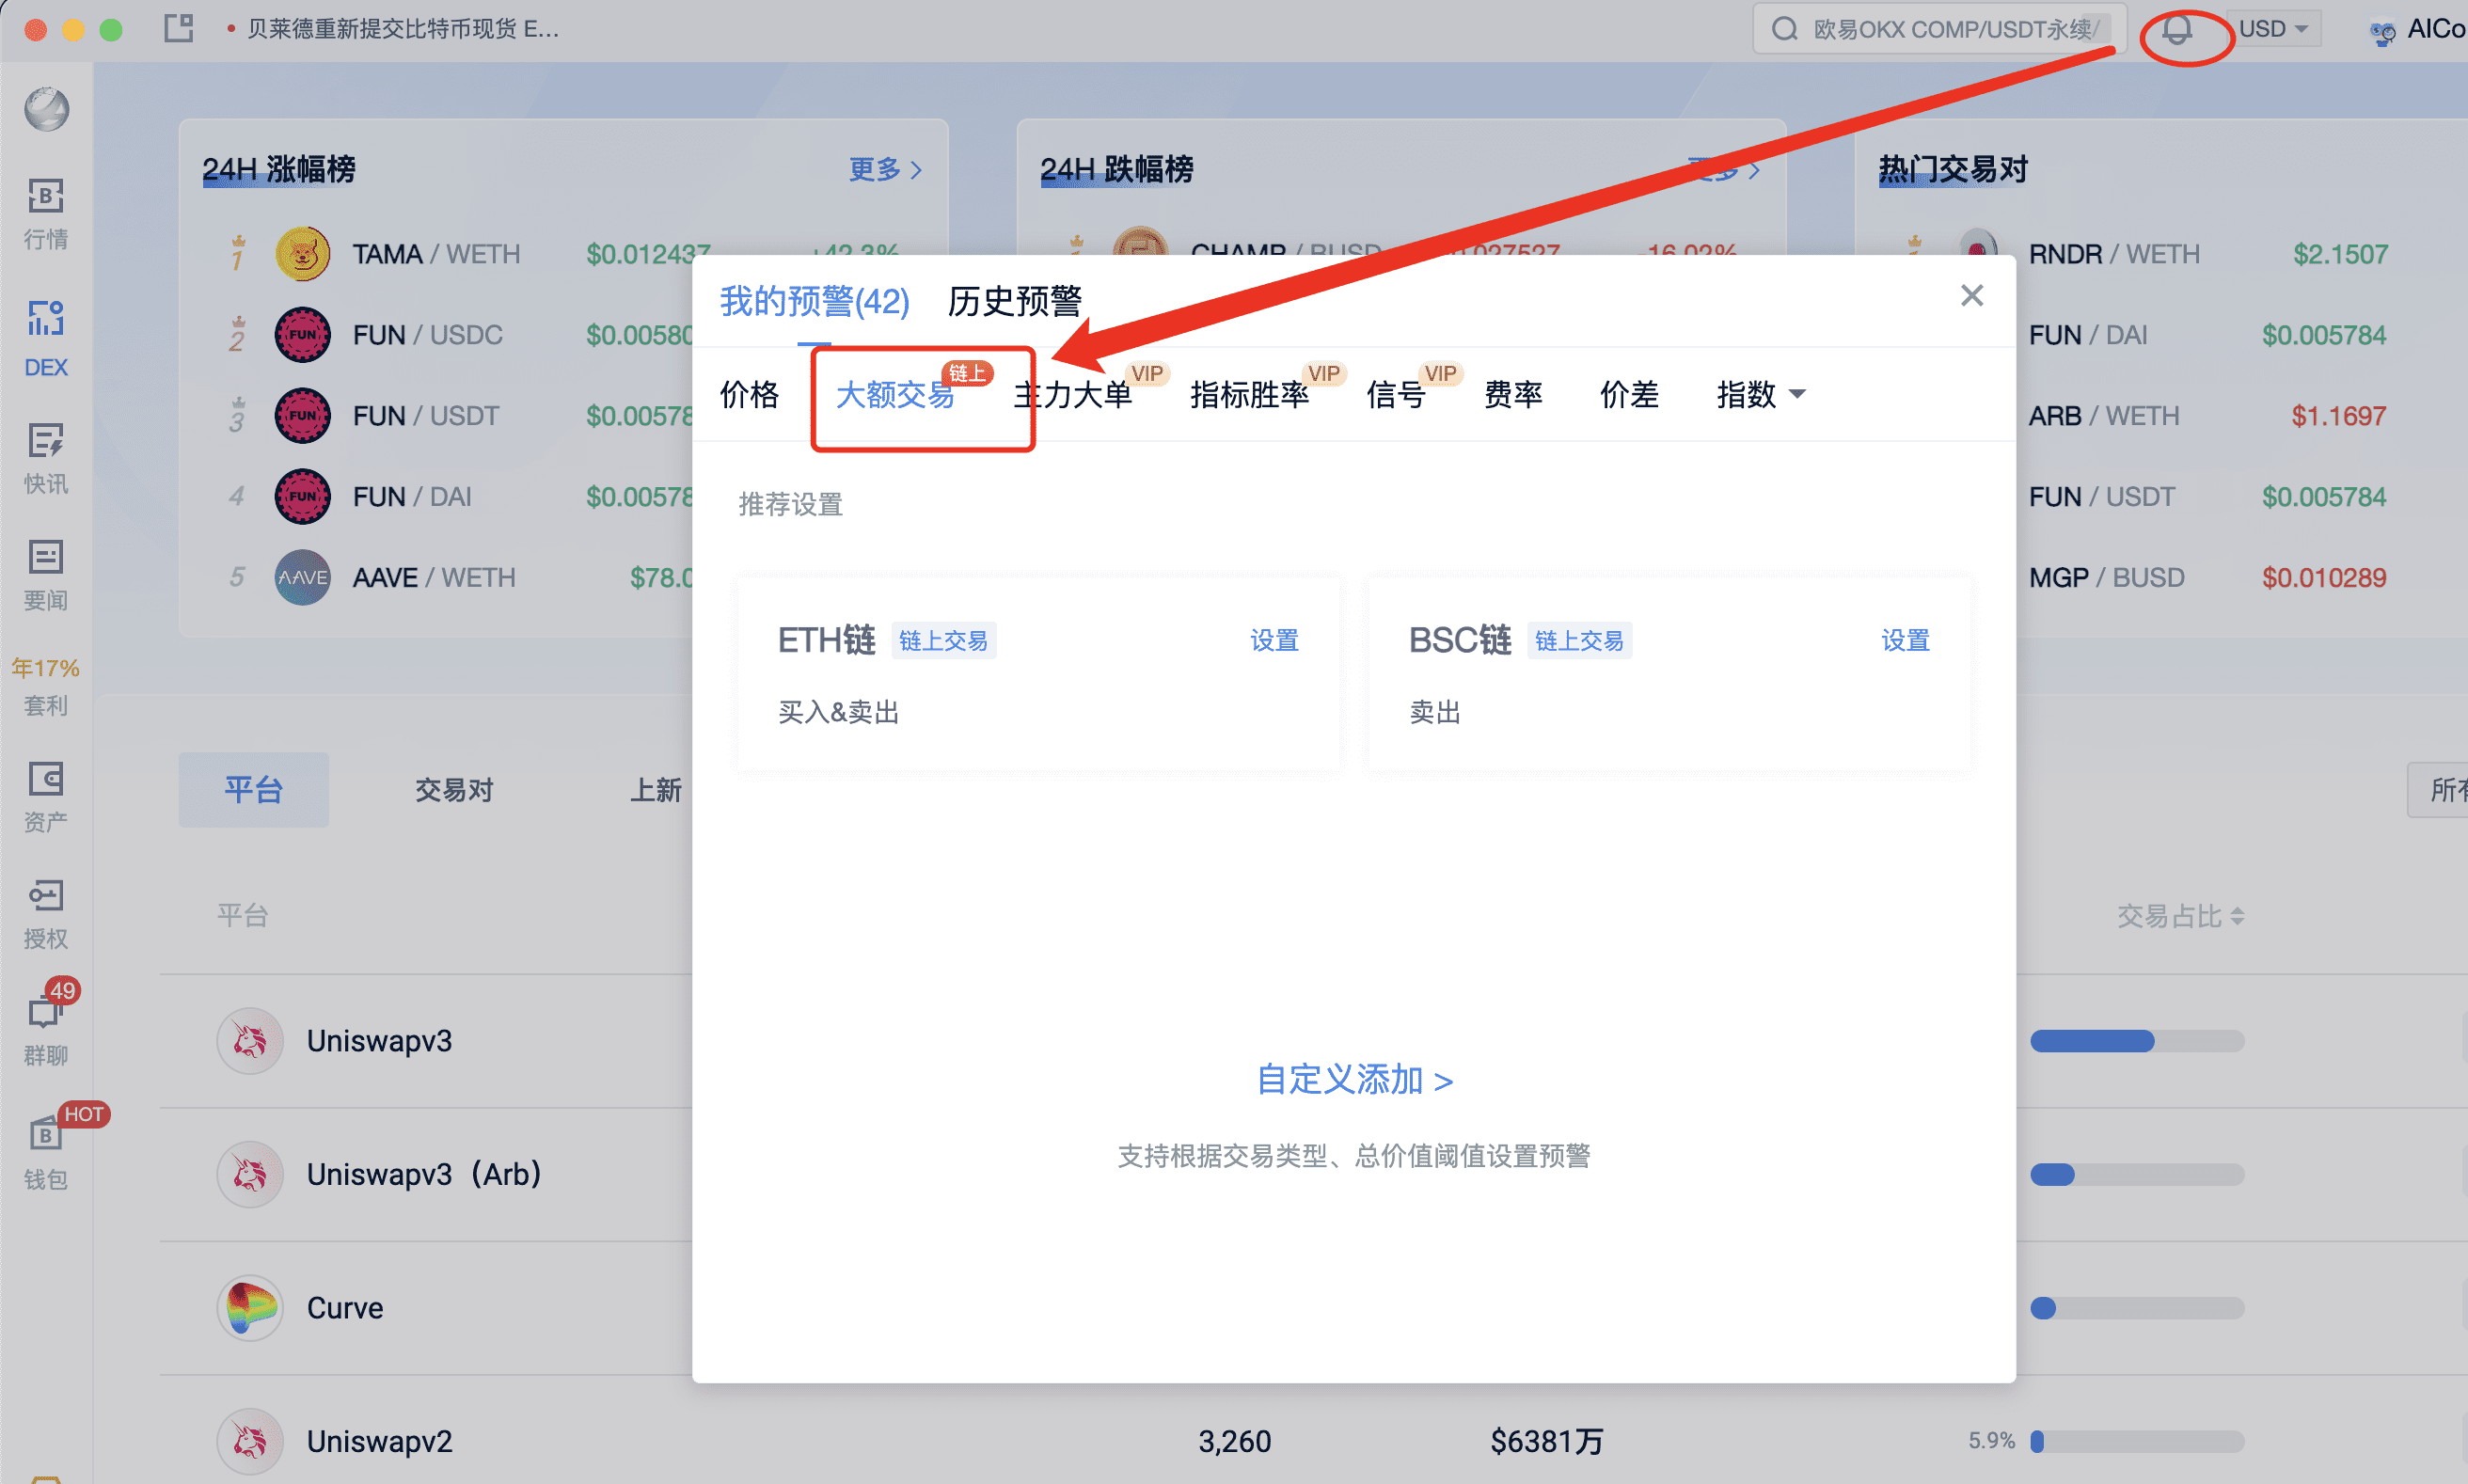Click the Uniswapv2 platform logo

[x=250, y=1441]
